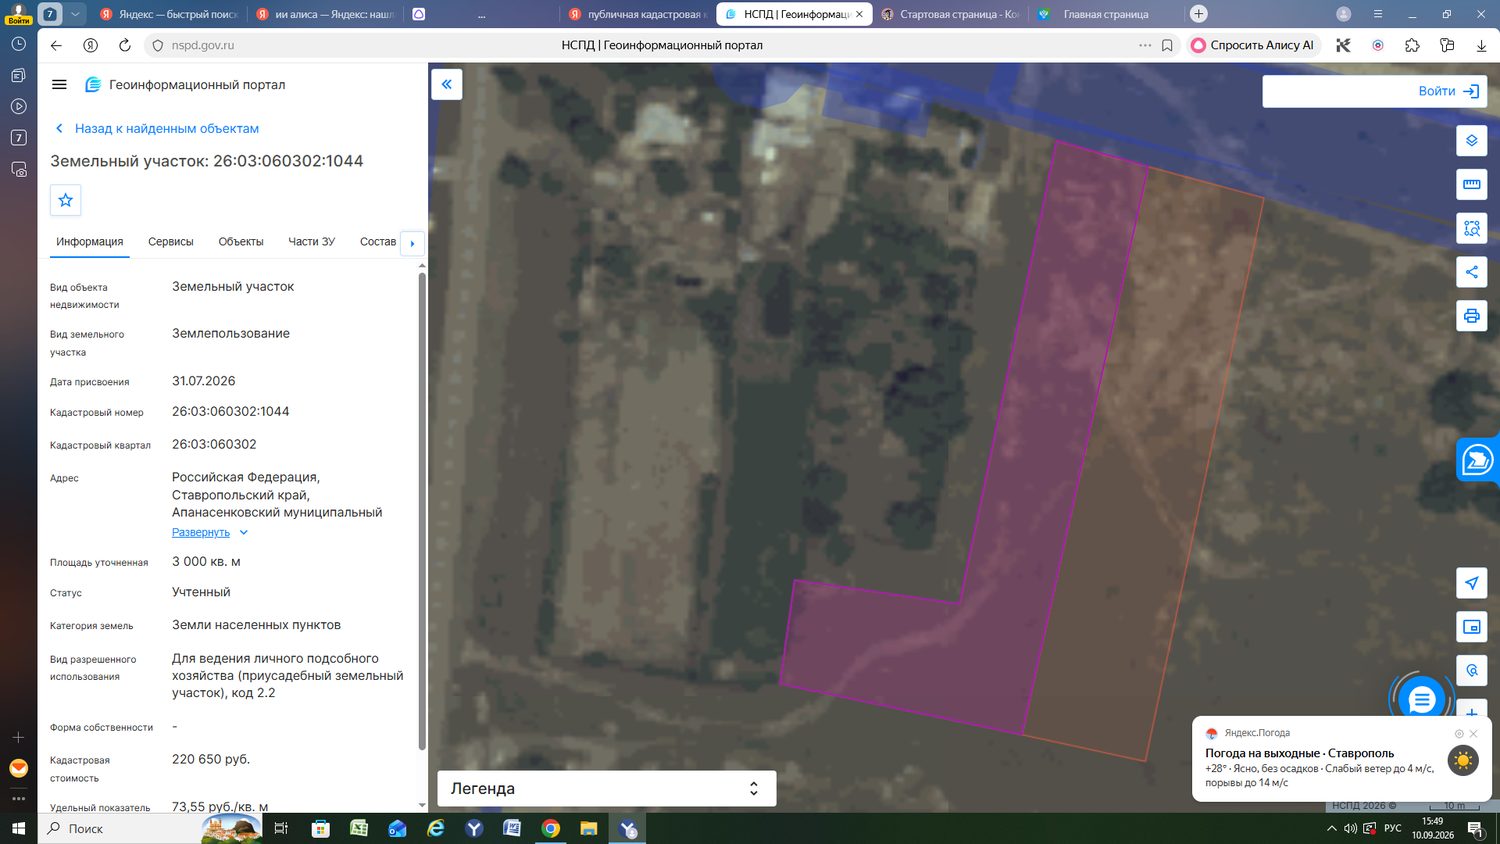
Task: Open the Legend dropdown
Action: click(x=607, y=788)
